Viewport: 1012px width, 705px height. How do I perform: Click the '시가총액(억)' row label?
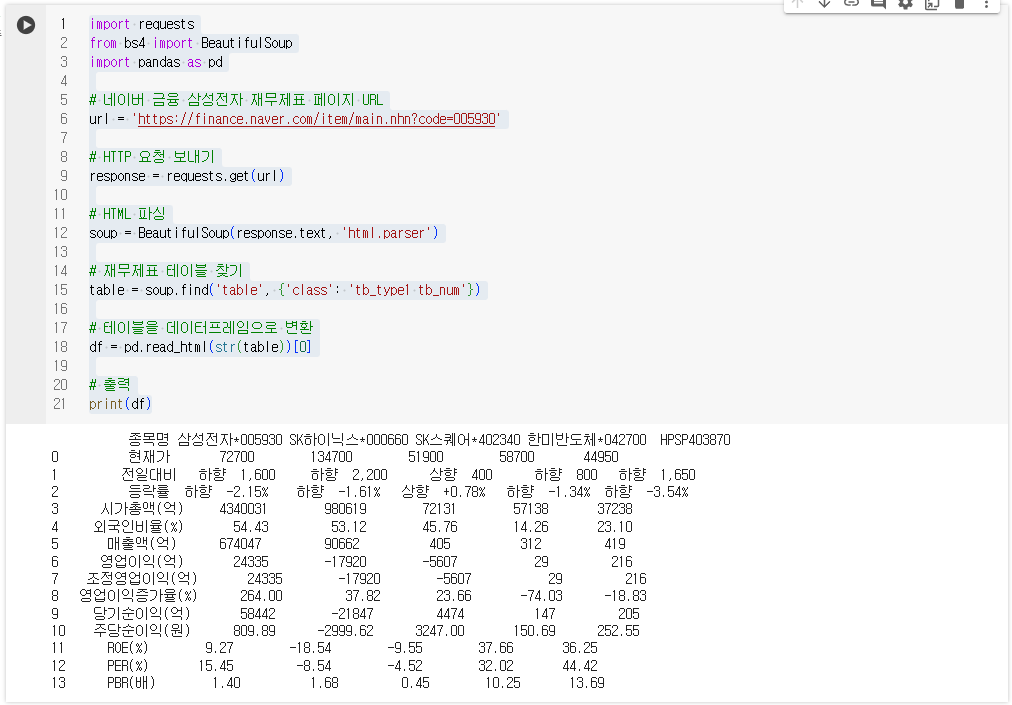(142, 509)
